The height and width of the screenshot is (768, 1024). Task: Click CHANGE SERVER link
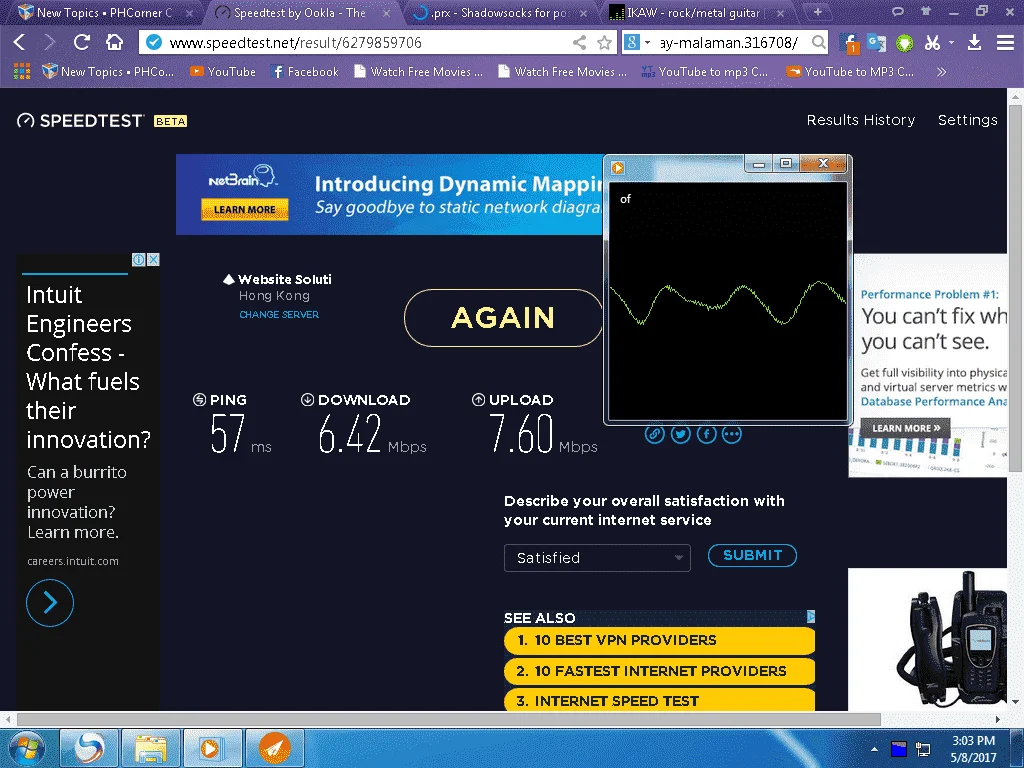(279, 314)
